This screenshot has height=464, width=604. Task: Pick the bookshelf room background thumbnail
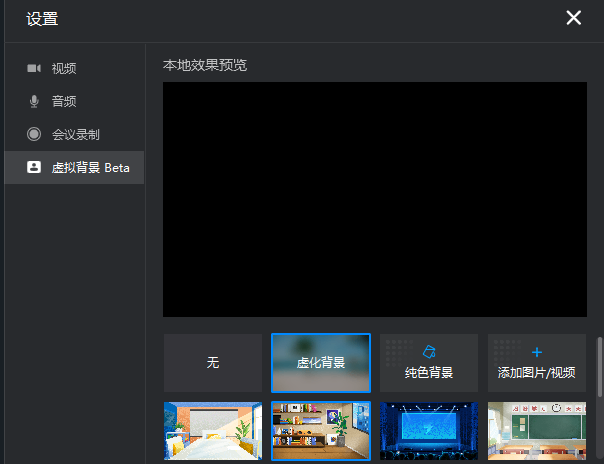point(321,432)
